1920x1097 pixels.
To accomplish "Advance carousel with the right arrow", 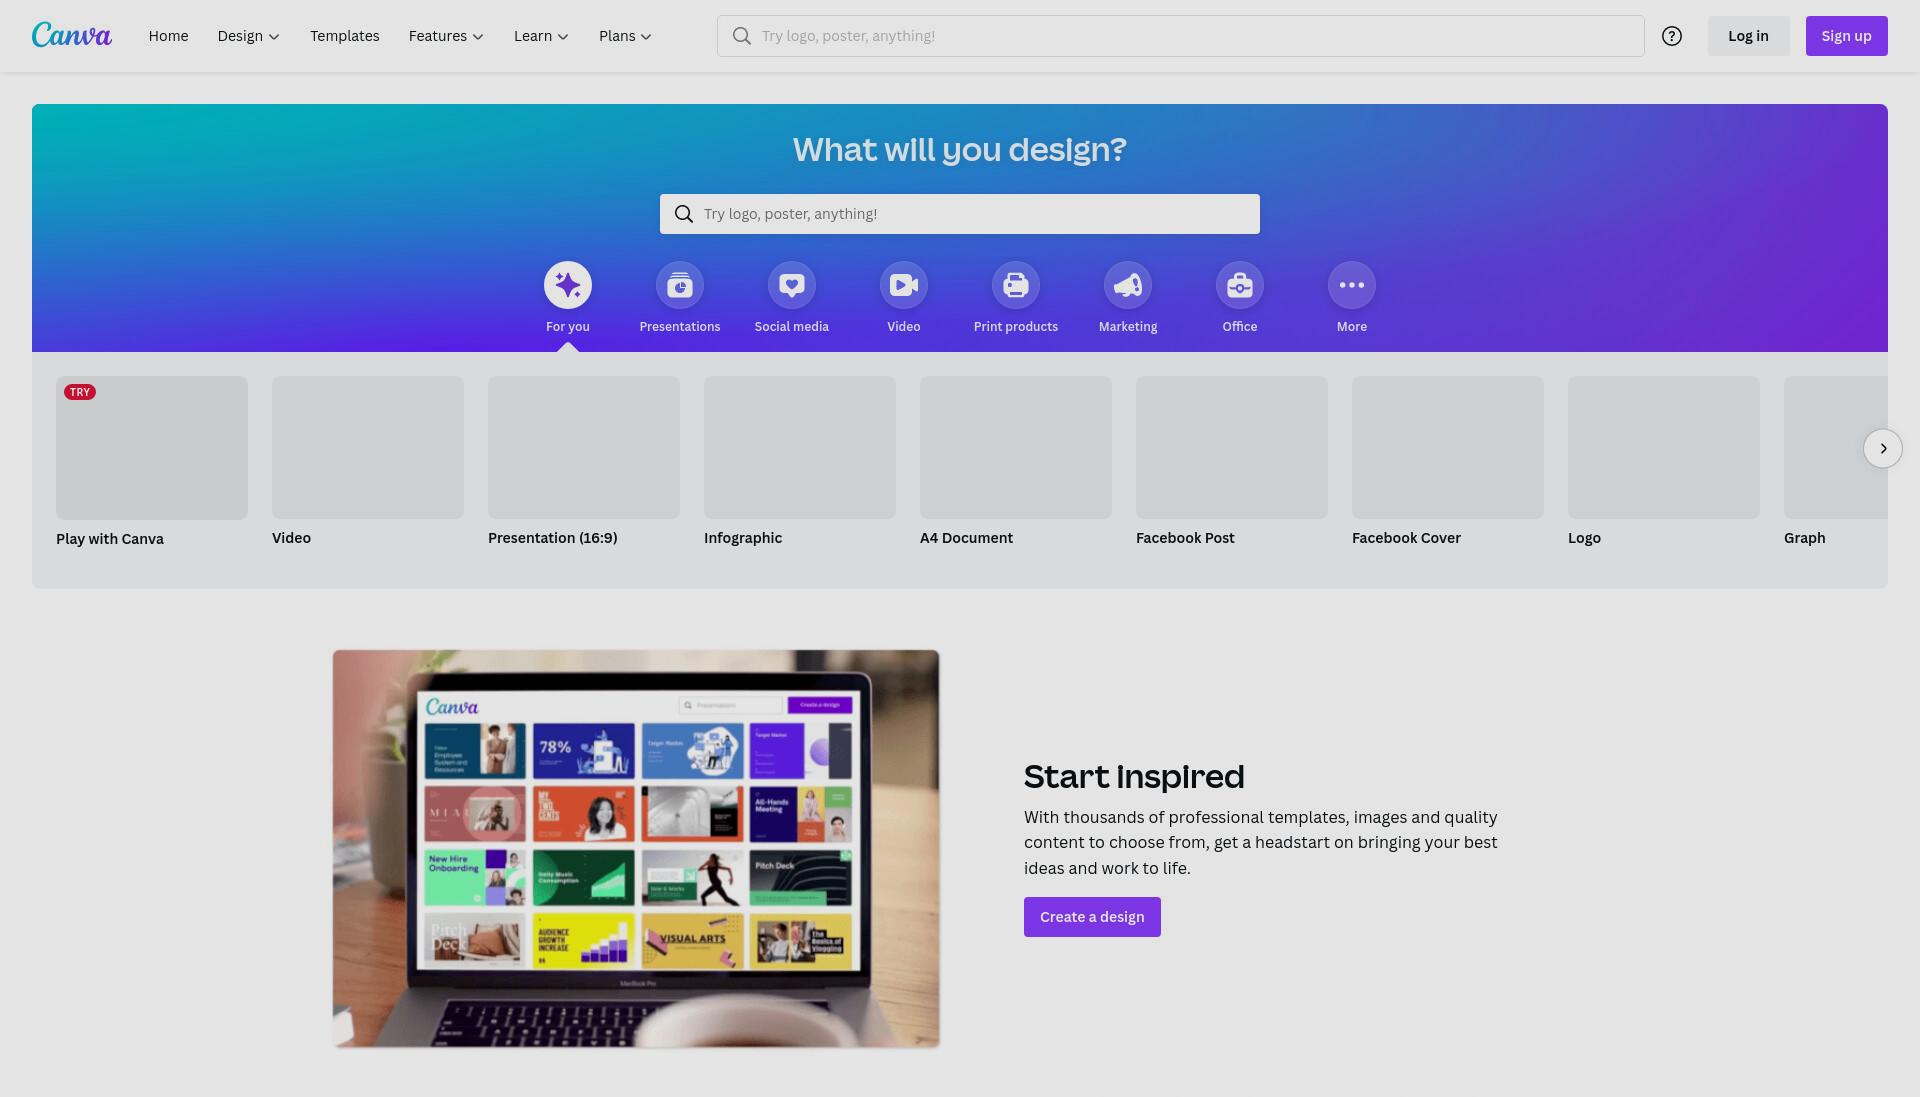I will [x=1883, y=448].
